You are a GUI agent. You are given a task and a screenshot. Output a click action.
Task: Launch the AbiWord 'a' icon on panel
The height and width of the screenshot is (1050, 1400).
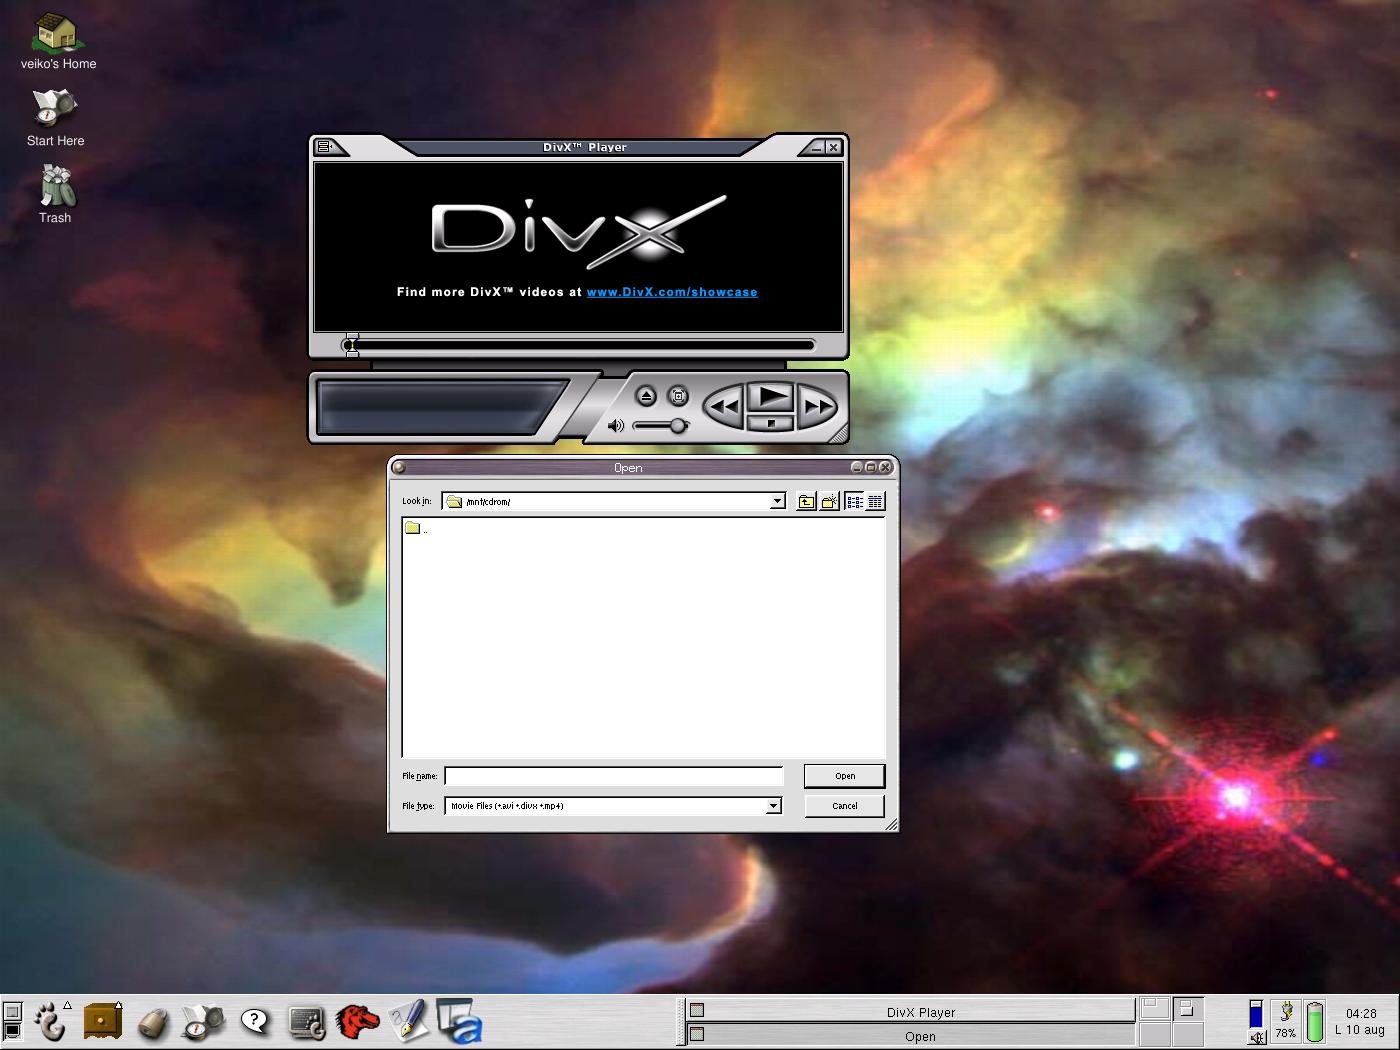click(459, 1022)
